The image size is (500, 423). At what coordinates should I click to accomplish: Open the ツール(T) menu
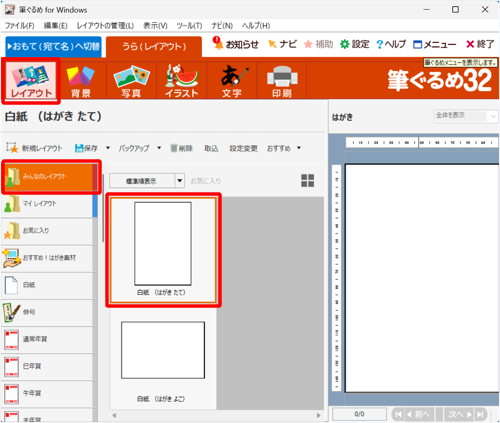point(189,26)
